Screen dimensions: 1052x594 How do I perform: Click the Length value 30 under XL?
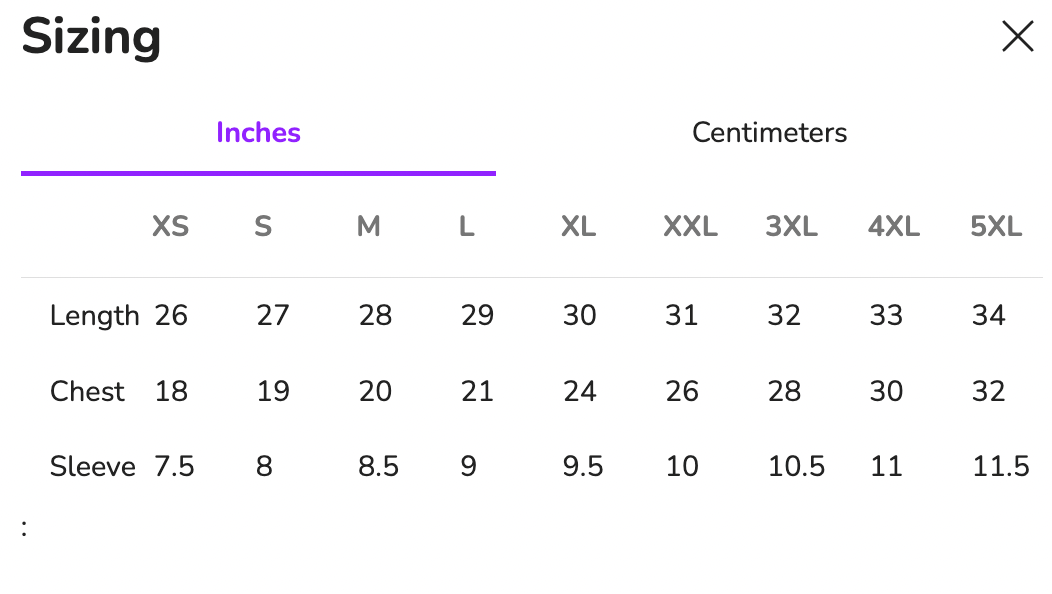(579, 315)
